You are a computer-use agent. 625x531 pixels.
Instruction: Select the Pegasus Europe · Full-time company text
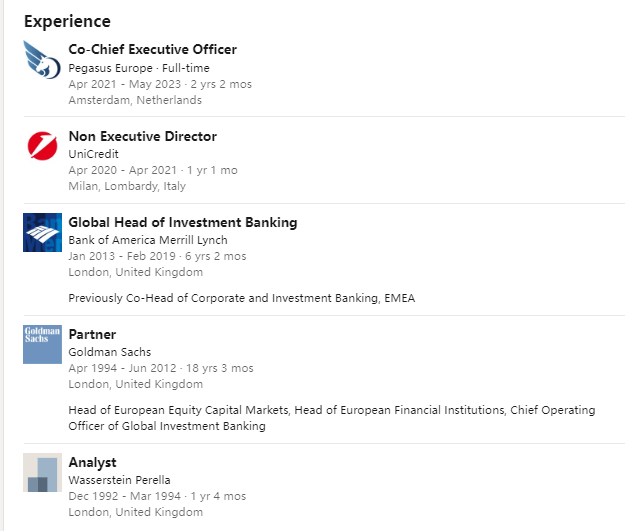click(x=139, y=68)
